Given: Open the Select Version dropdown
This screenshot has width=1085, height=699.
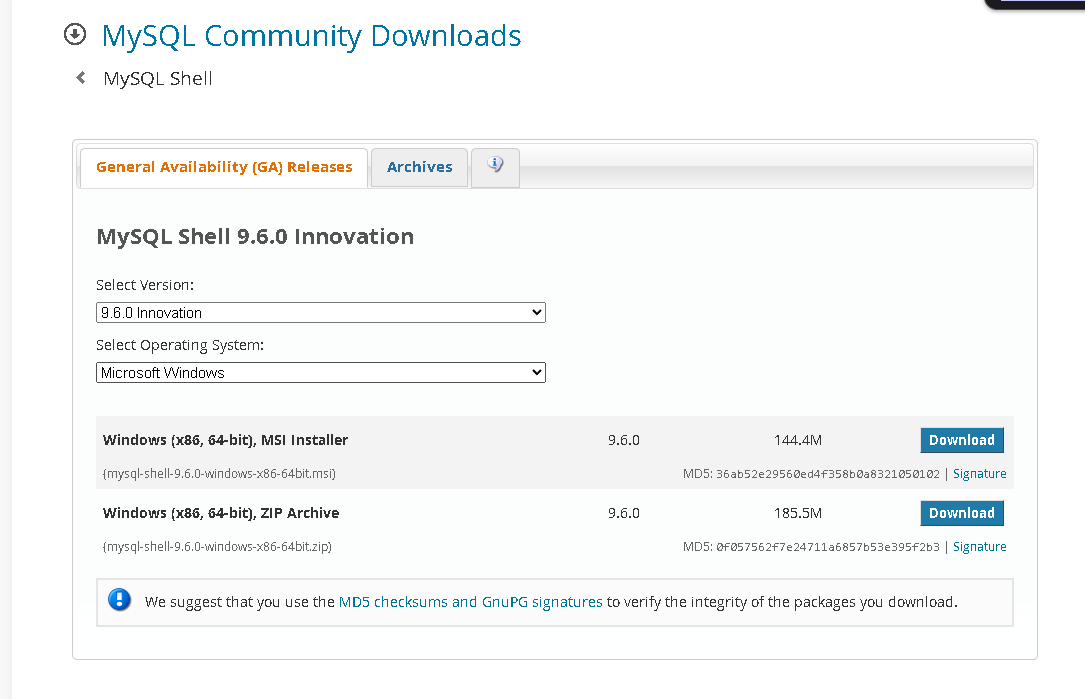Looking at the screenshot, I should [321, 313].
